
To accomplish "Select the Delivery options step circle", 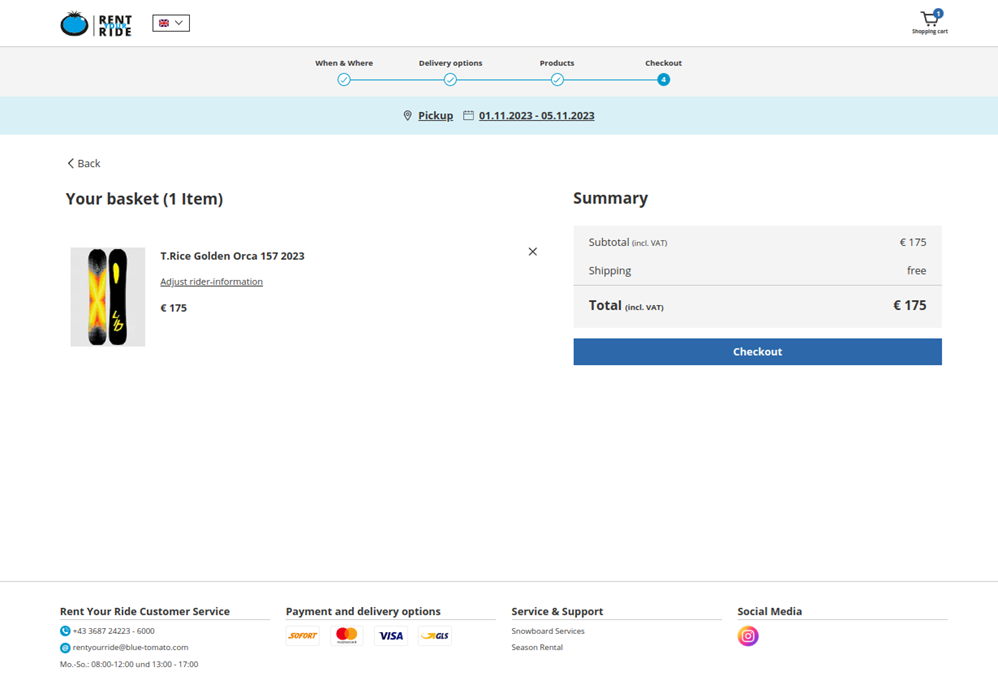I will point(450,79).
